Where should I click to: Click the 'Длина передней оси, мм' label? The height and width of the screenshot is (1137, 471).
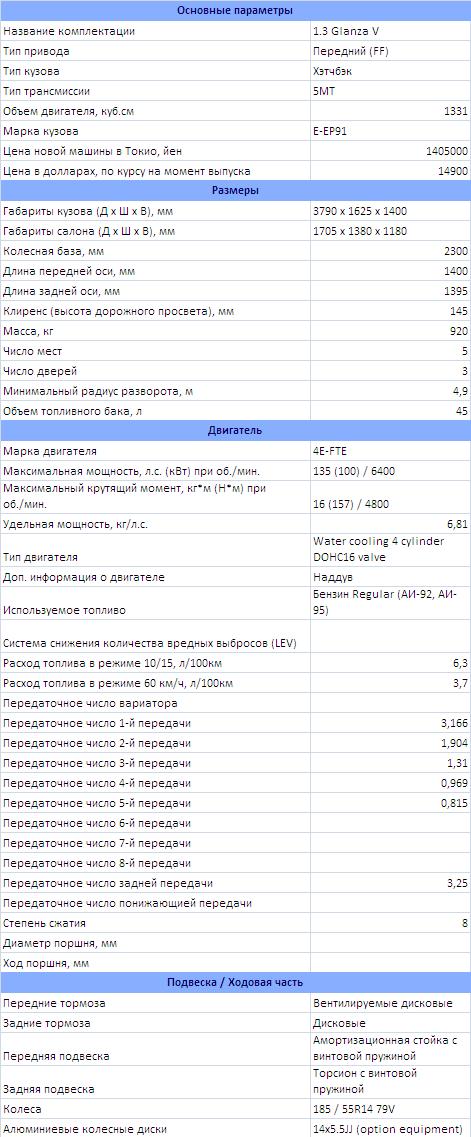69,270
